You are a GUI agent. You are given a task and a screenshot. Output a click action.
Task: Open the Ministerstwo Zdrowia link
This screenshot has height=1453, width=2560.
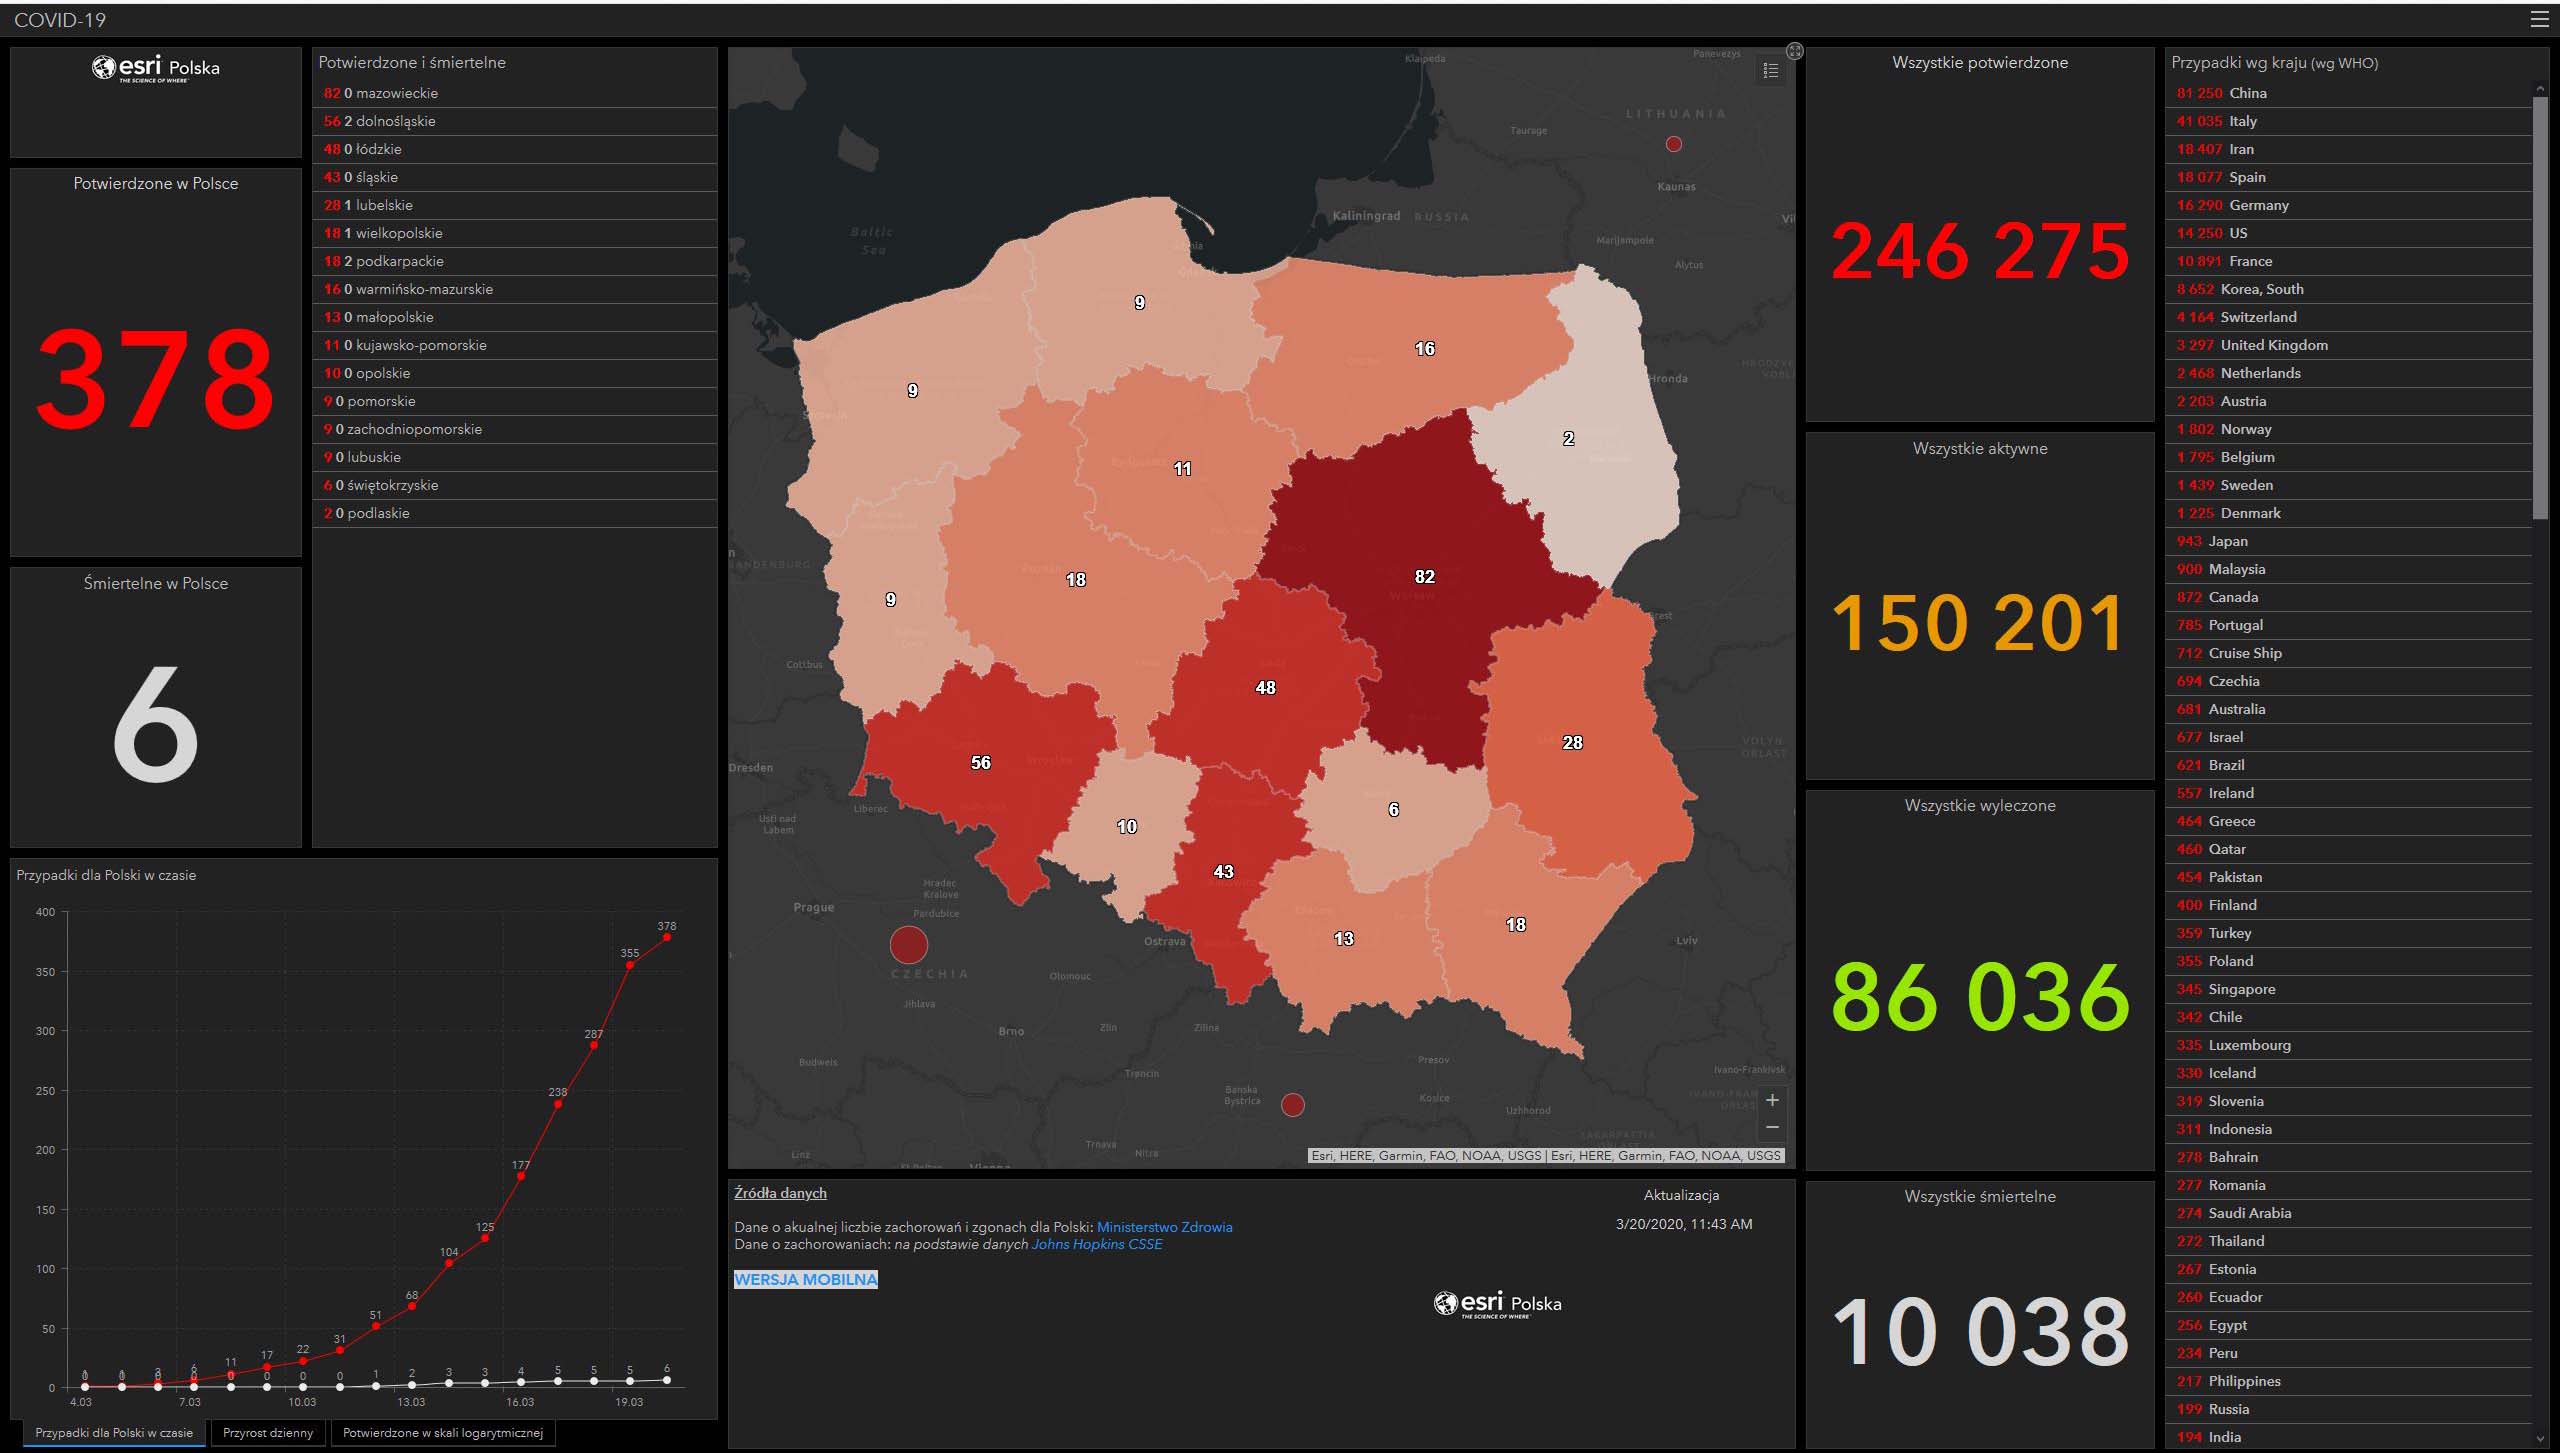click(1164, 1227)
